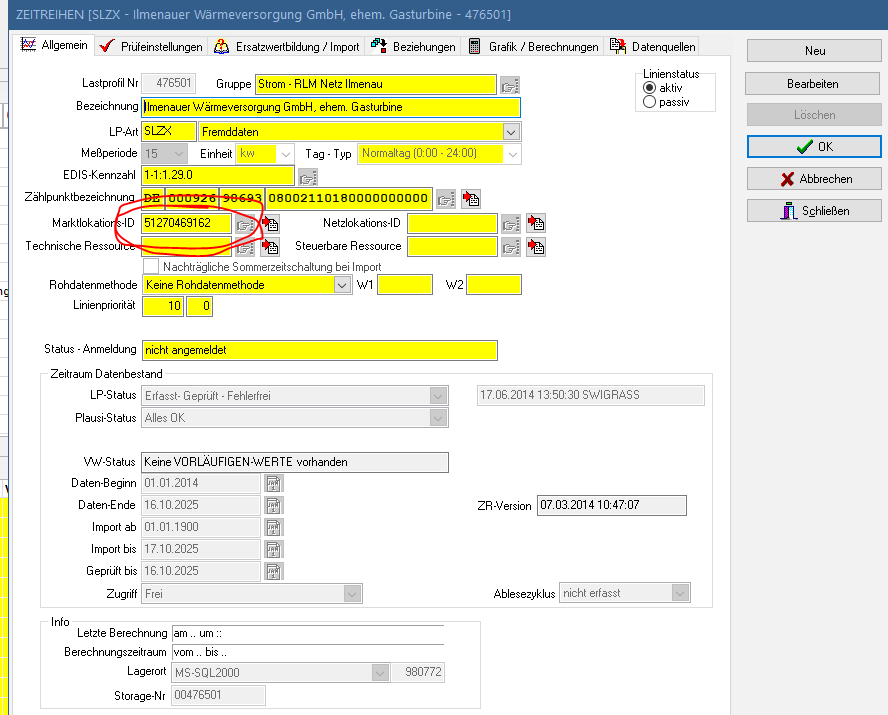Open calendar icon for Import bis
Screen dimensions: 888x715
point(273,549)
